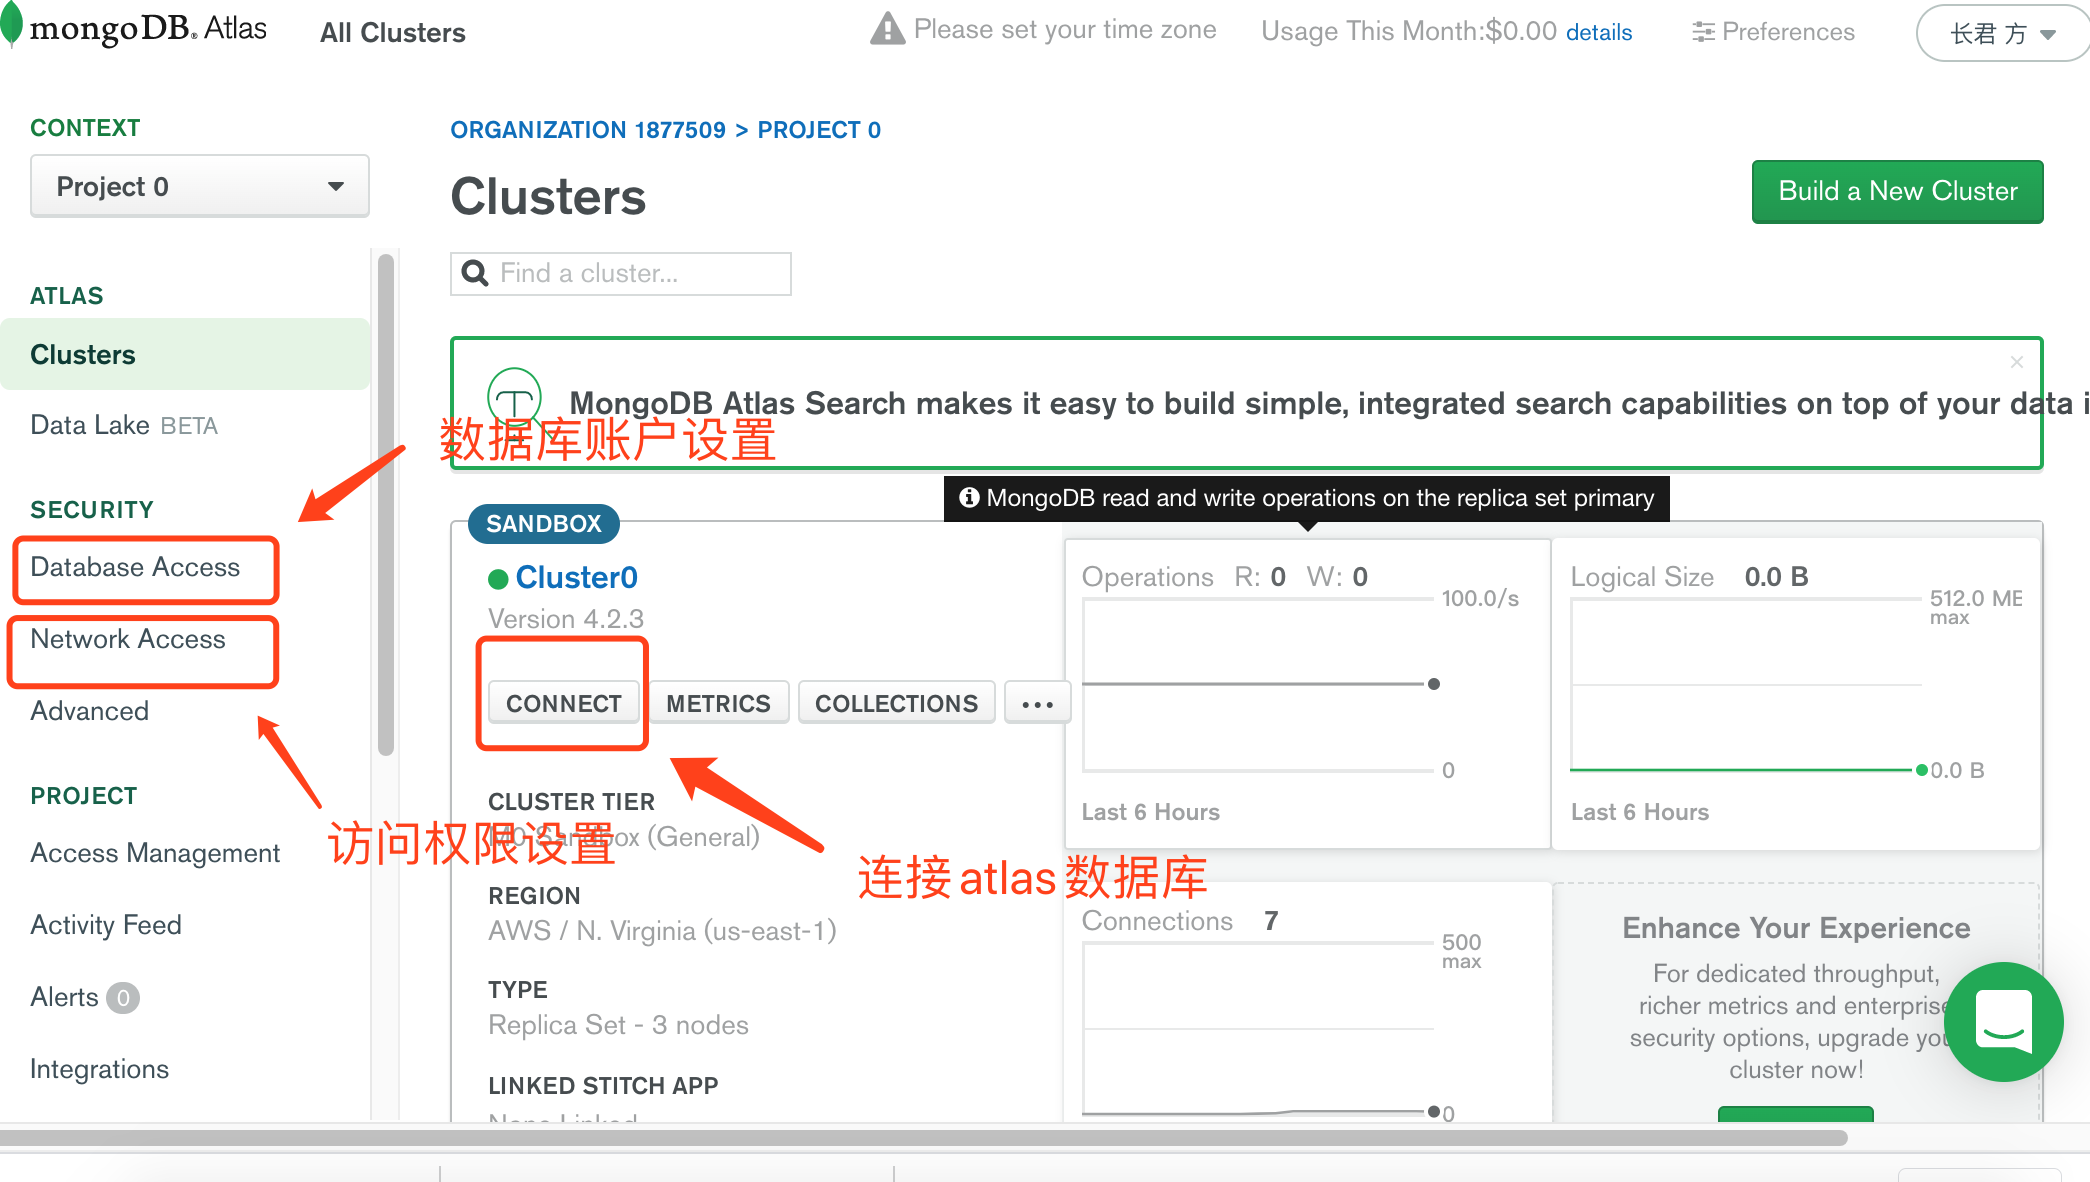Viewport: 2090px width, 1182px height.
Task: Click ORGANIZATION 1877509 breadcrumb
Action: click(x=588, y=130)
